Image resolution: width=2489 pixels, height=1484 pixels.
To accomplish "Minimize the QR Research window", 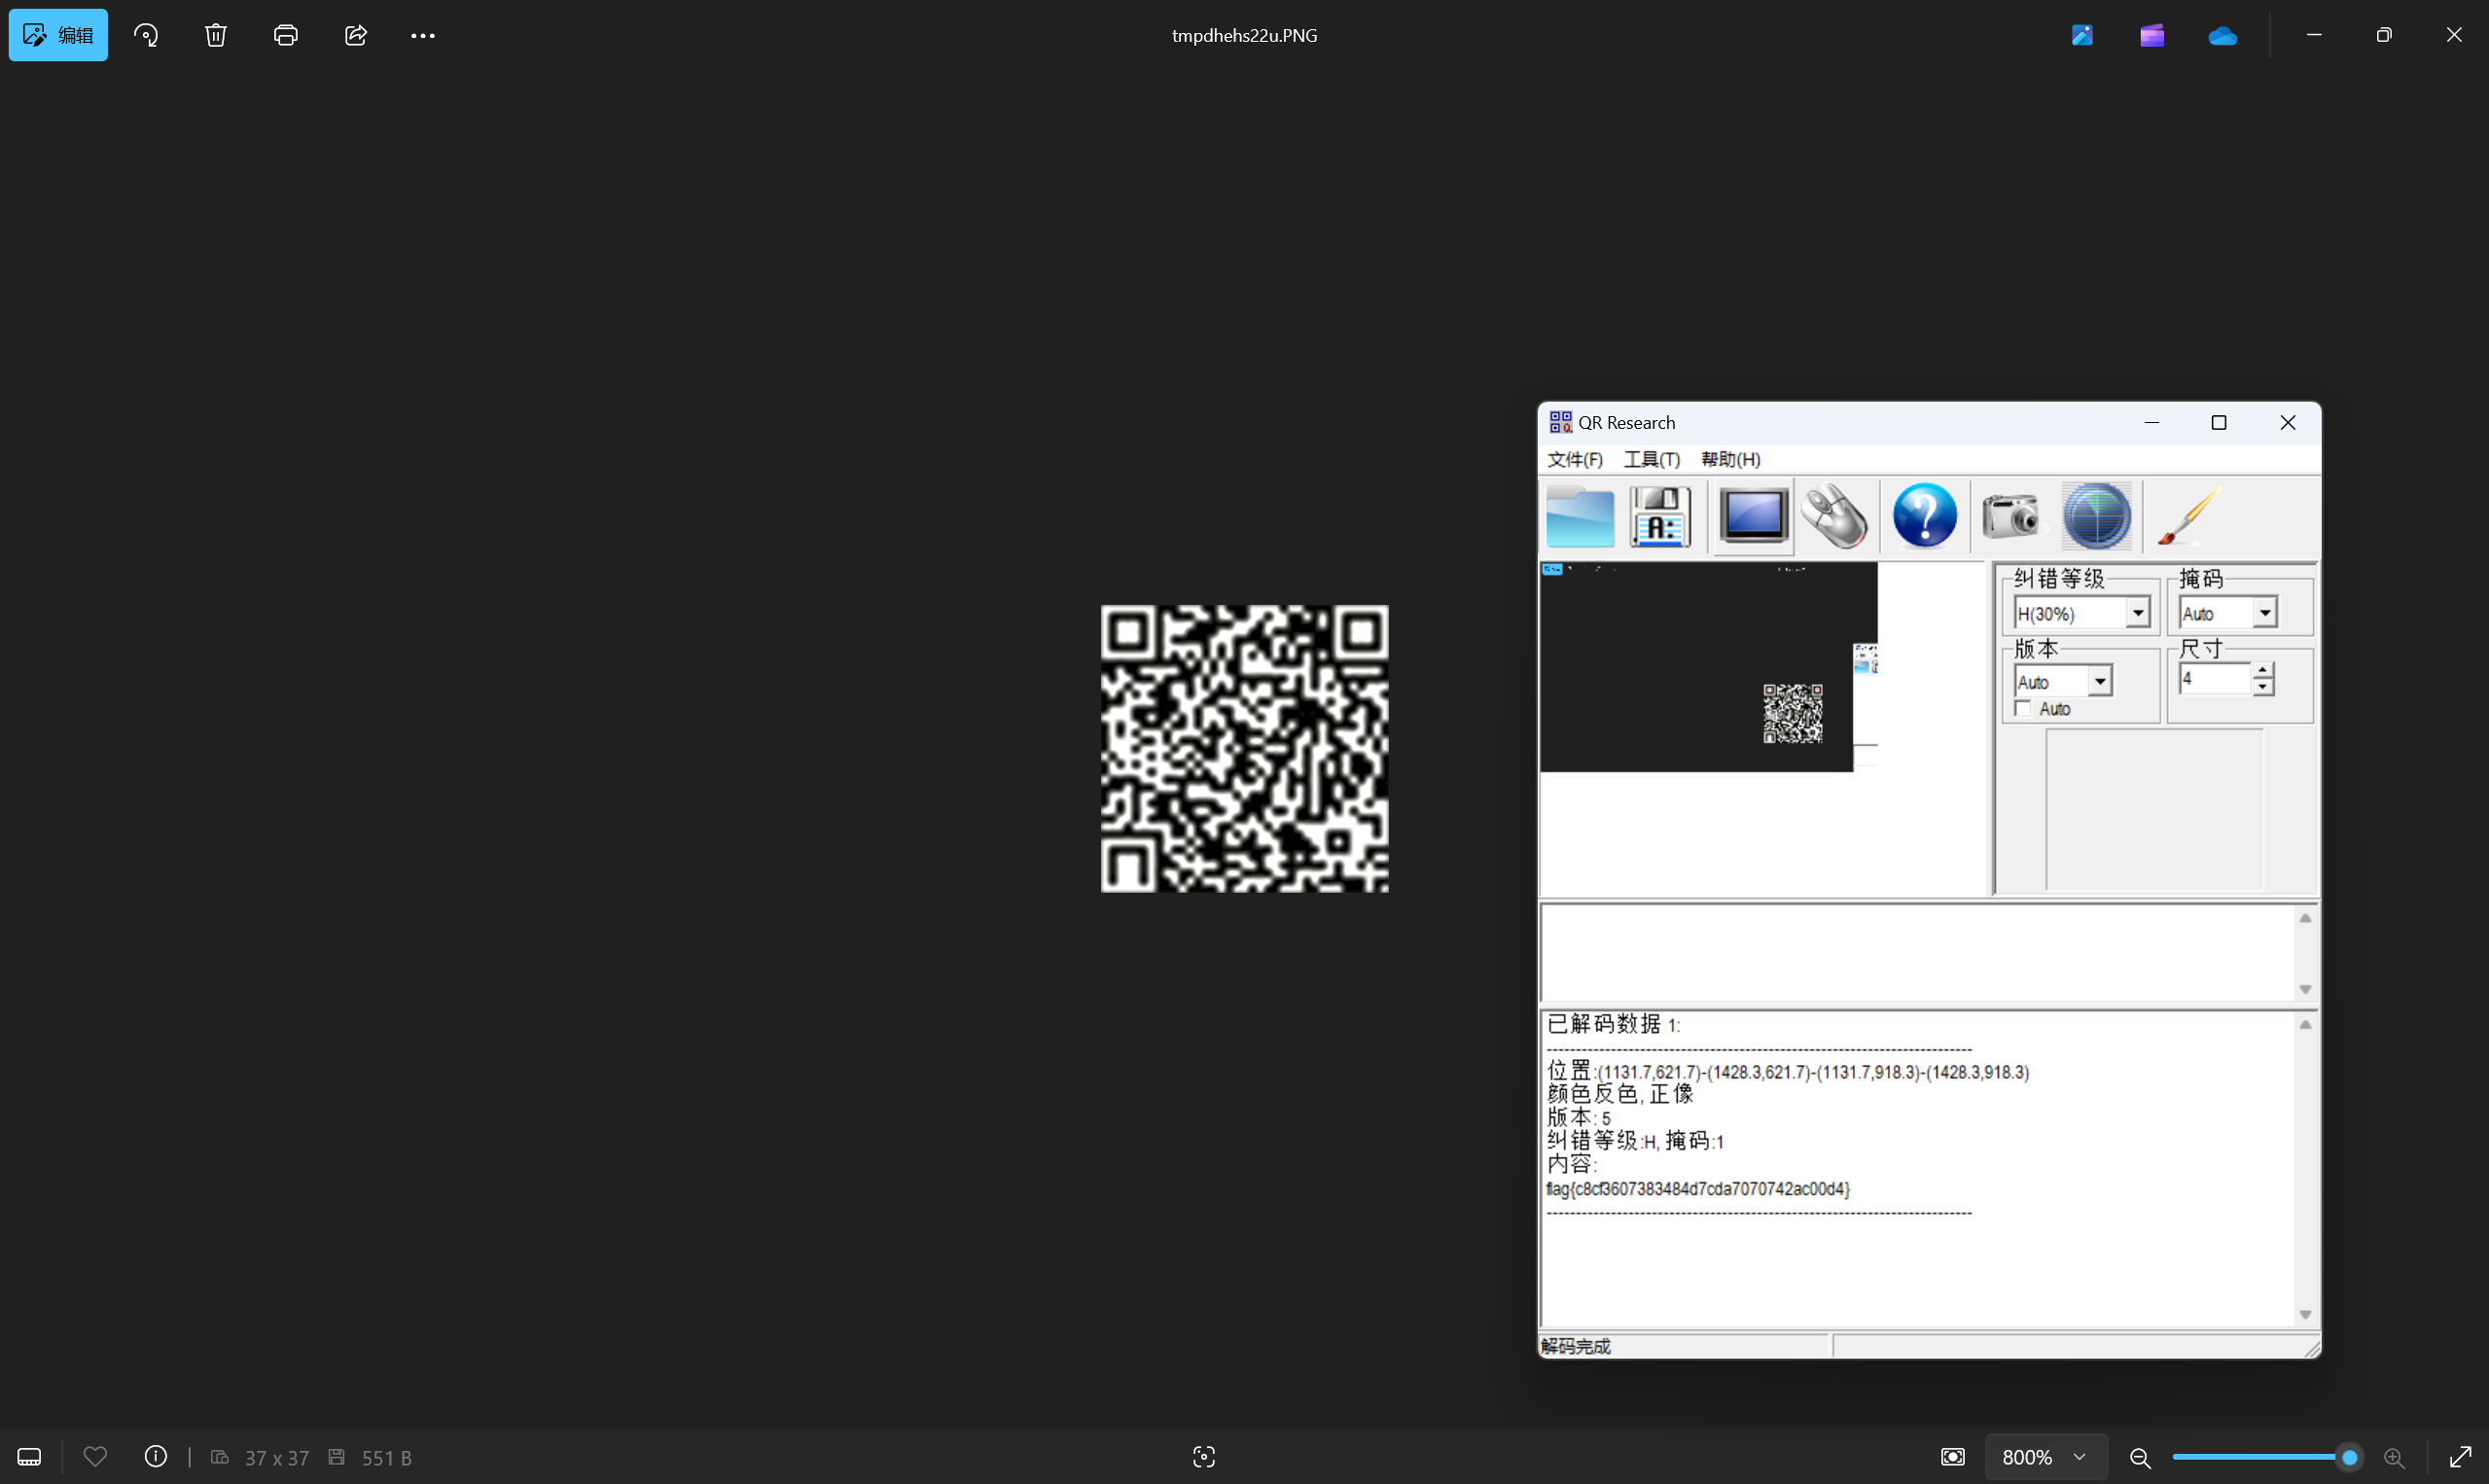I will point(2152,423).
